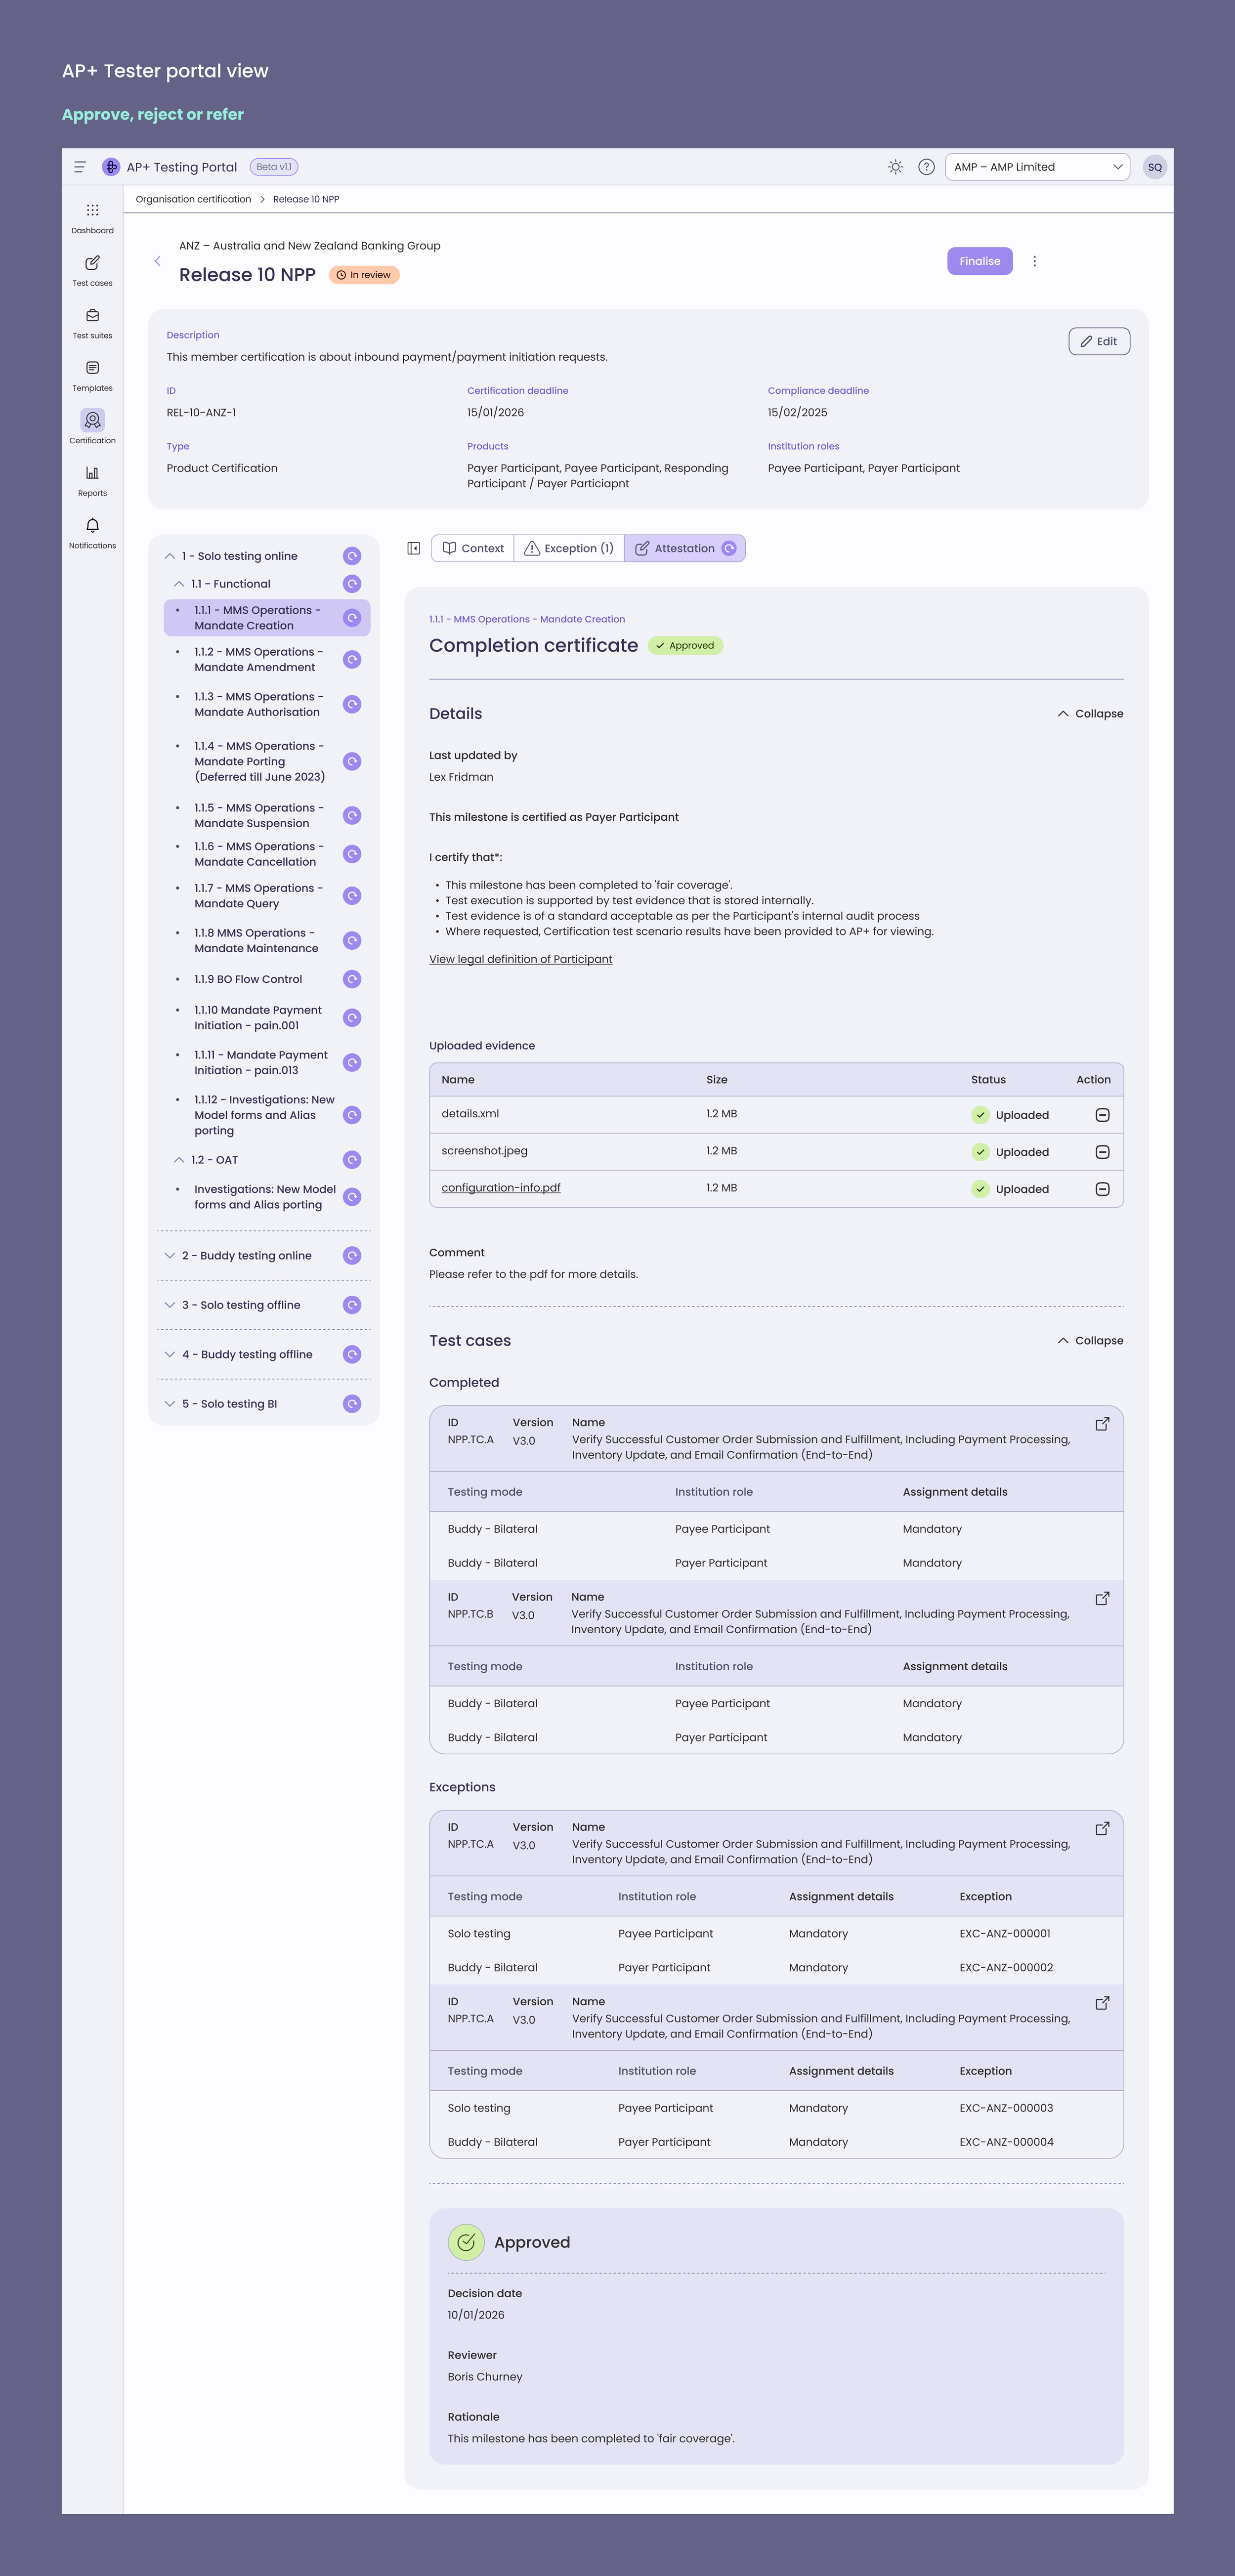This screenshot has height=2576, width=1235.
Task: Toggle light mode with the sun icon
Action: 894,167
